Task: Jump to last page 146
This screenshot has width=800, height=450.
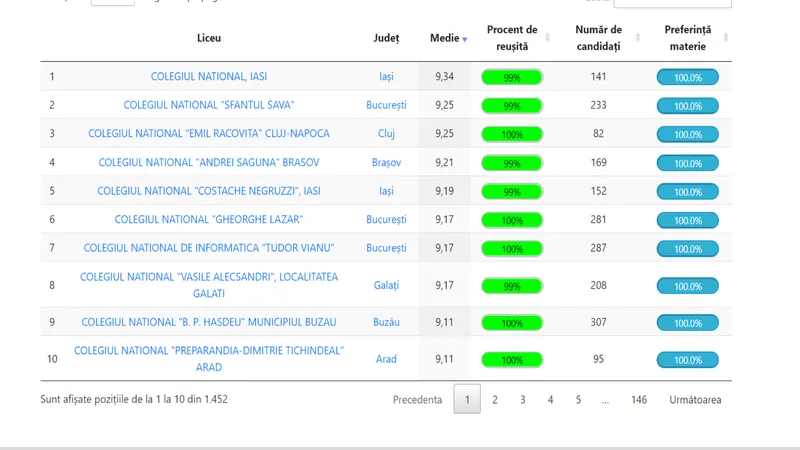Action: [x=638, y=400]
